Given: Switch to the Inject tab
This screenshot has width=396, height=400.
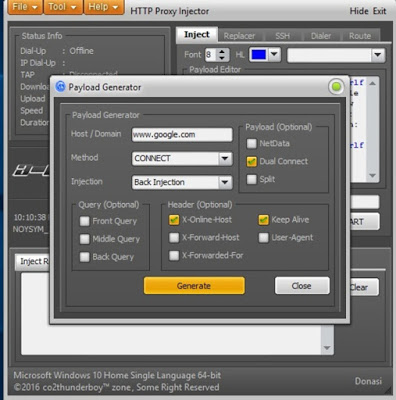Looking at the screenshot, I should click(197, 34).
